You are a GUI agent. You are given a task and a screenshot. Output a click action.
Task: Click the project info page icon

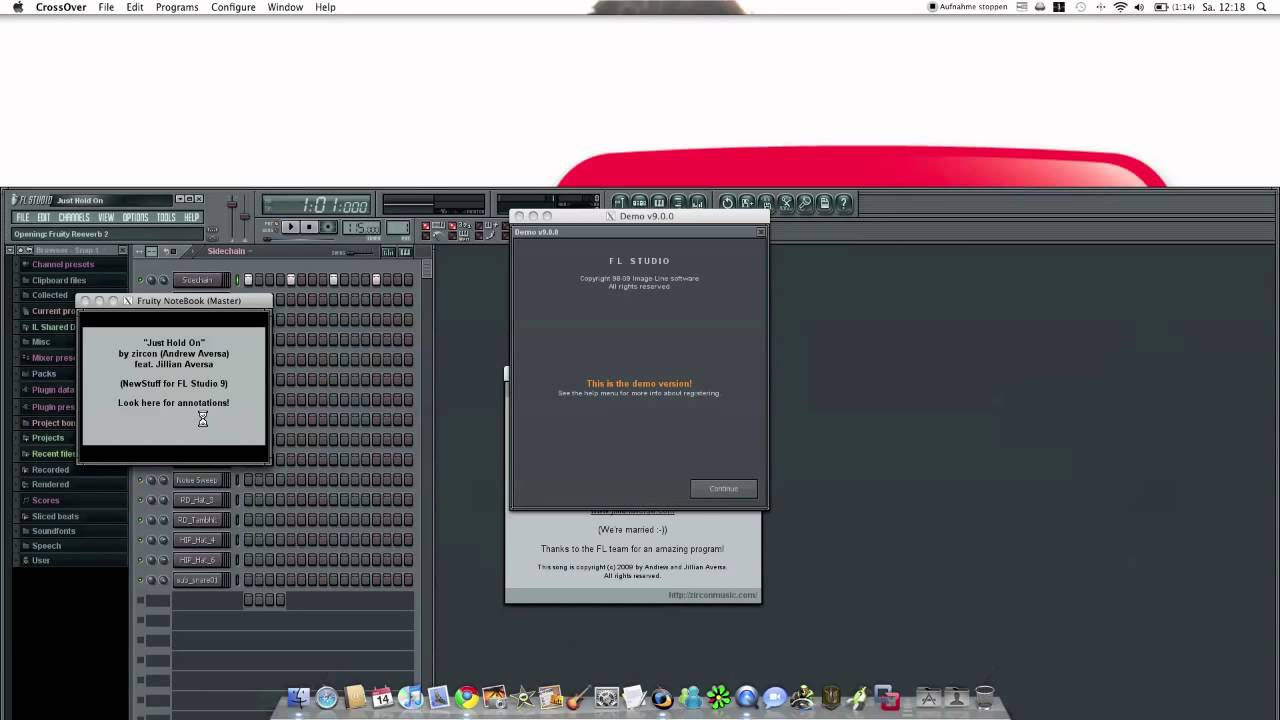click(824, 203)
